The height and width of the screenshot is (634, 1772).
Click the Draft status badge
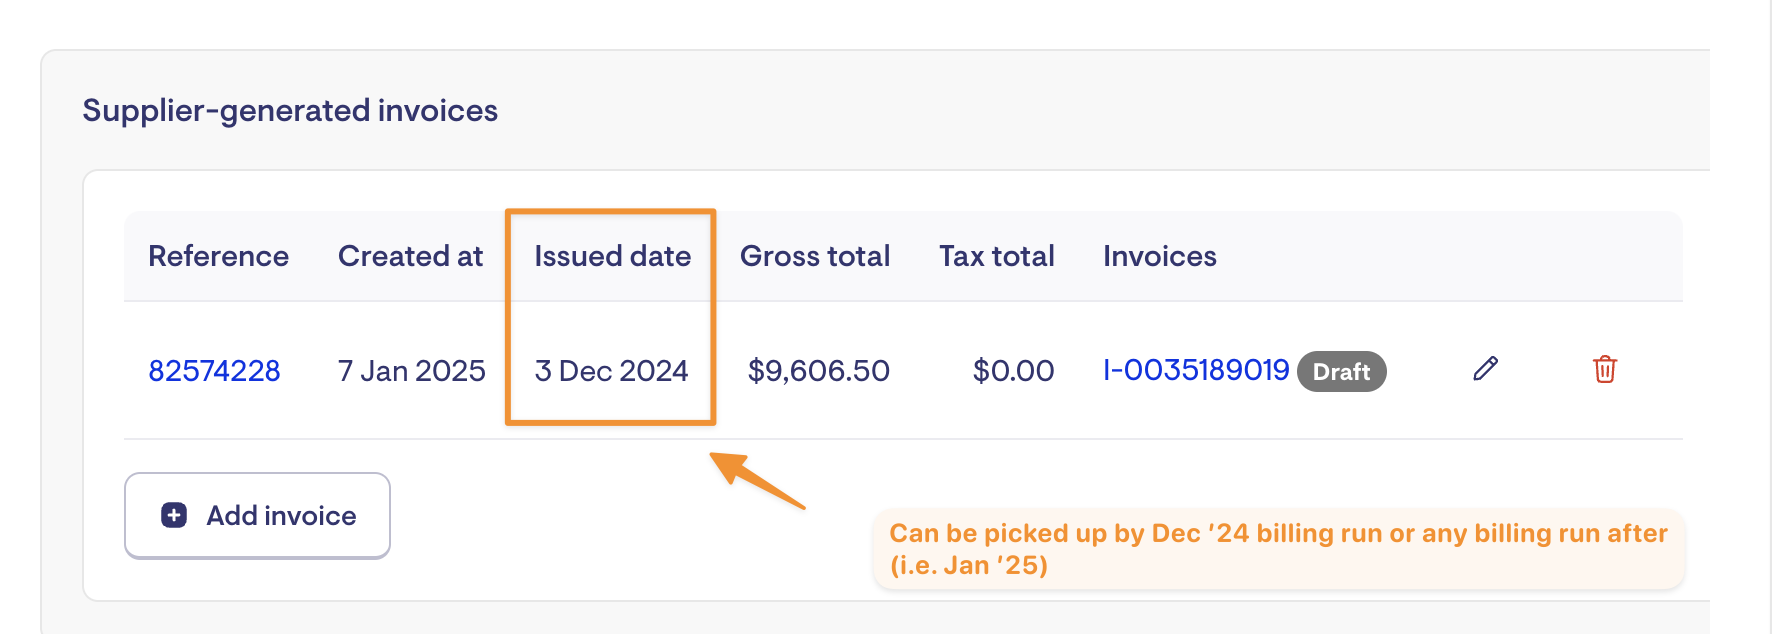1341,371
